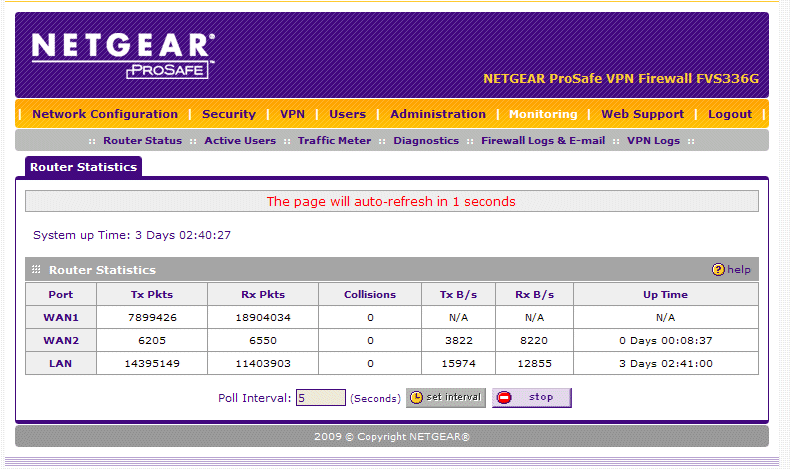Click the NETGEAR ProSafe logo
The width and height of the screenshot is (790, 469).
tap(123, 56)
